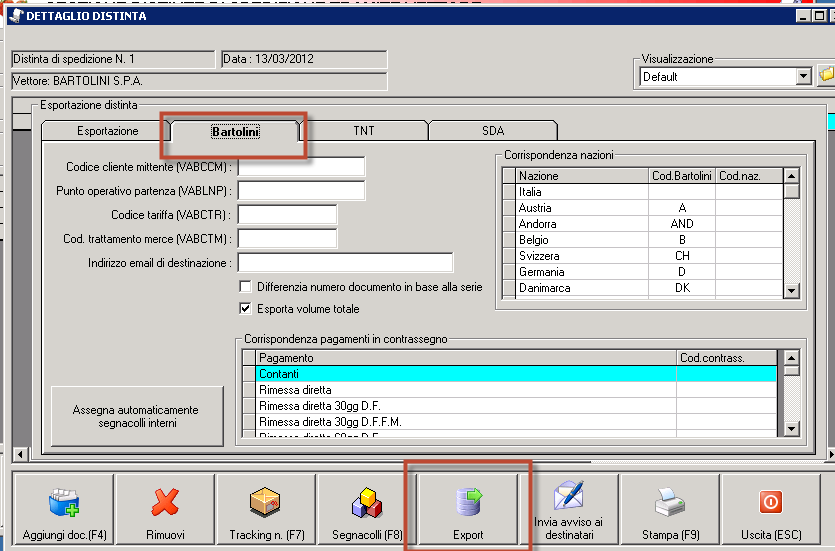Click the Codice cliente mittente (VABCCM) field
The width and height of the screenshot is (835, 551).
[x=301, y=167]
